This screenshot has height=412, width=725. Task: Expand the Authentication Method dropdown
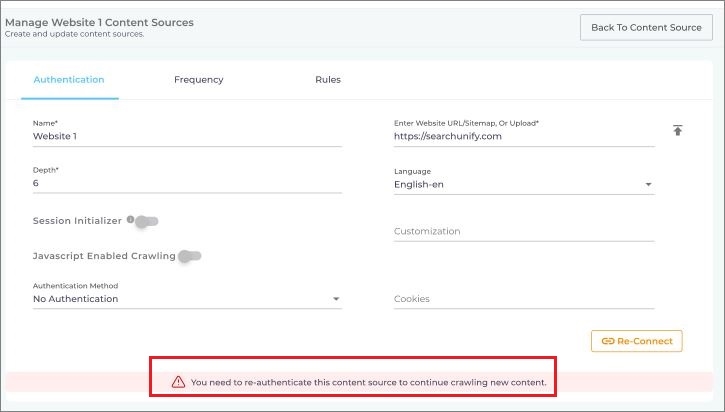click(x=187, y=299)
